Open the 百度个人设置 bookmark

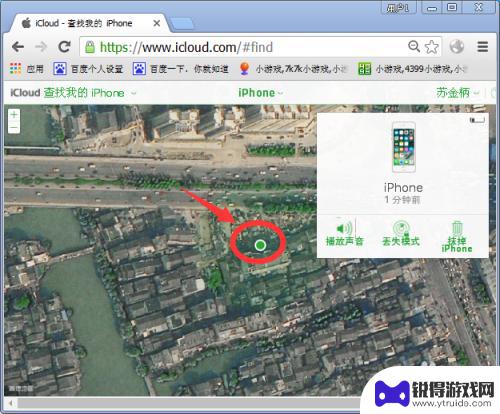(x=88, y=69)
